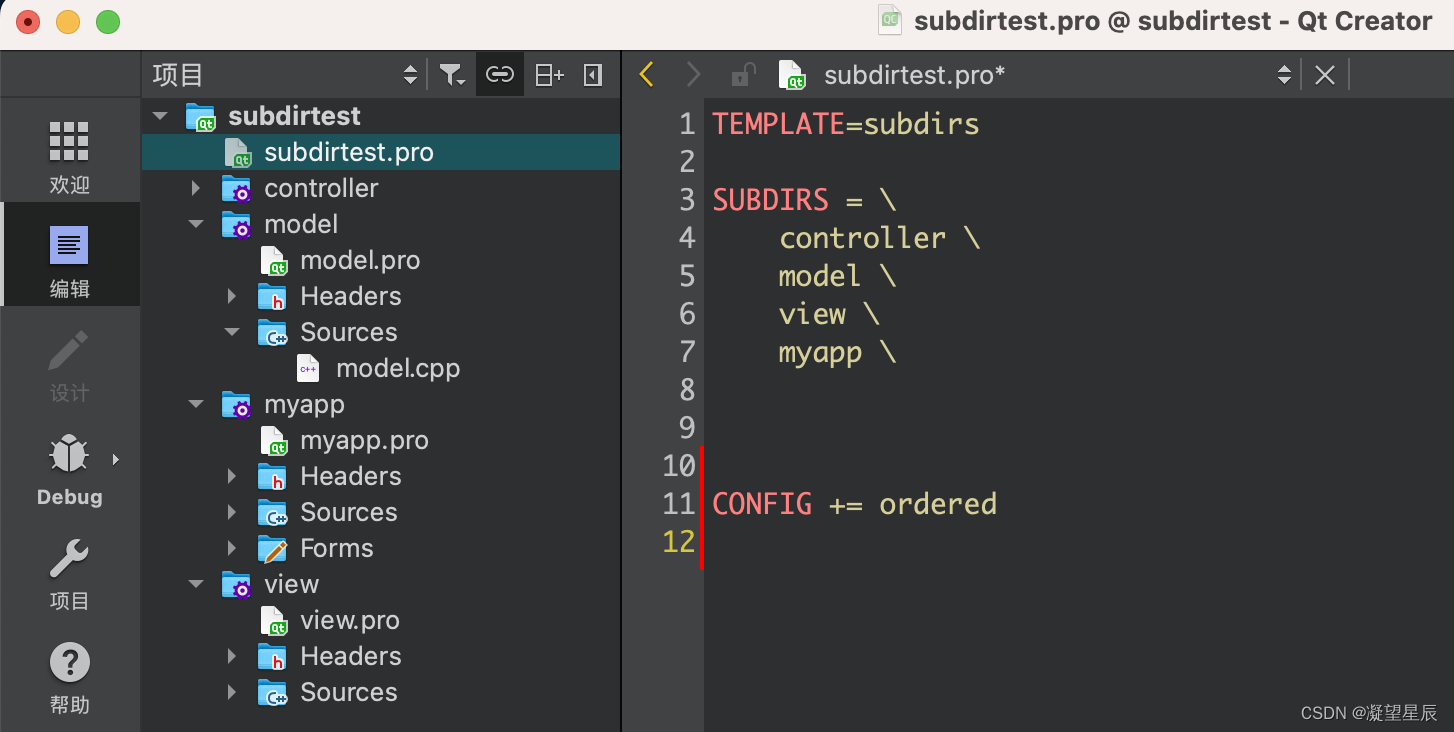Screen dimensions: 1454x732
Task: Open the subdirtest.pro* document dropdown
Action: (x=1283, y=74)
